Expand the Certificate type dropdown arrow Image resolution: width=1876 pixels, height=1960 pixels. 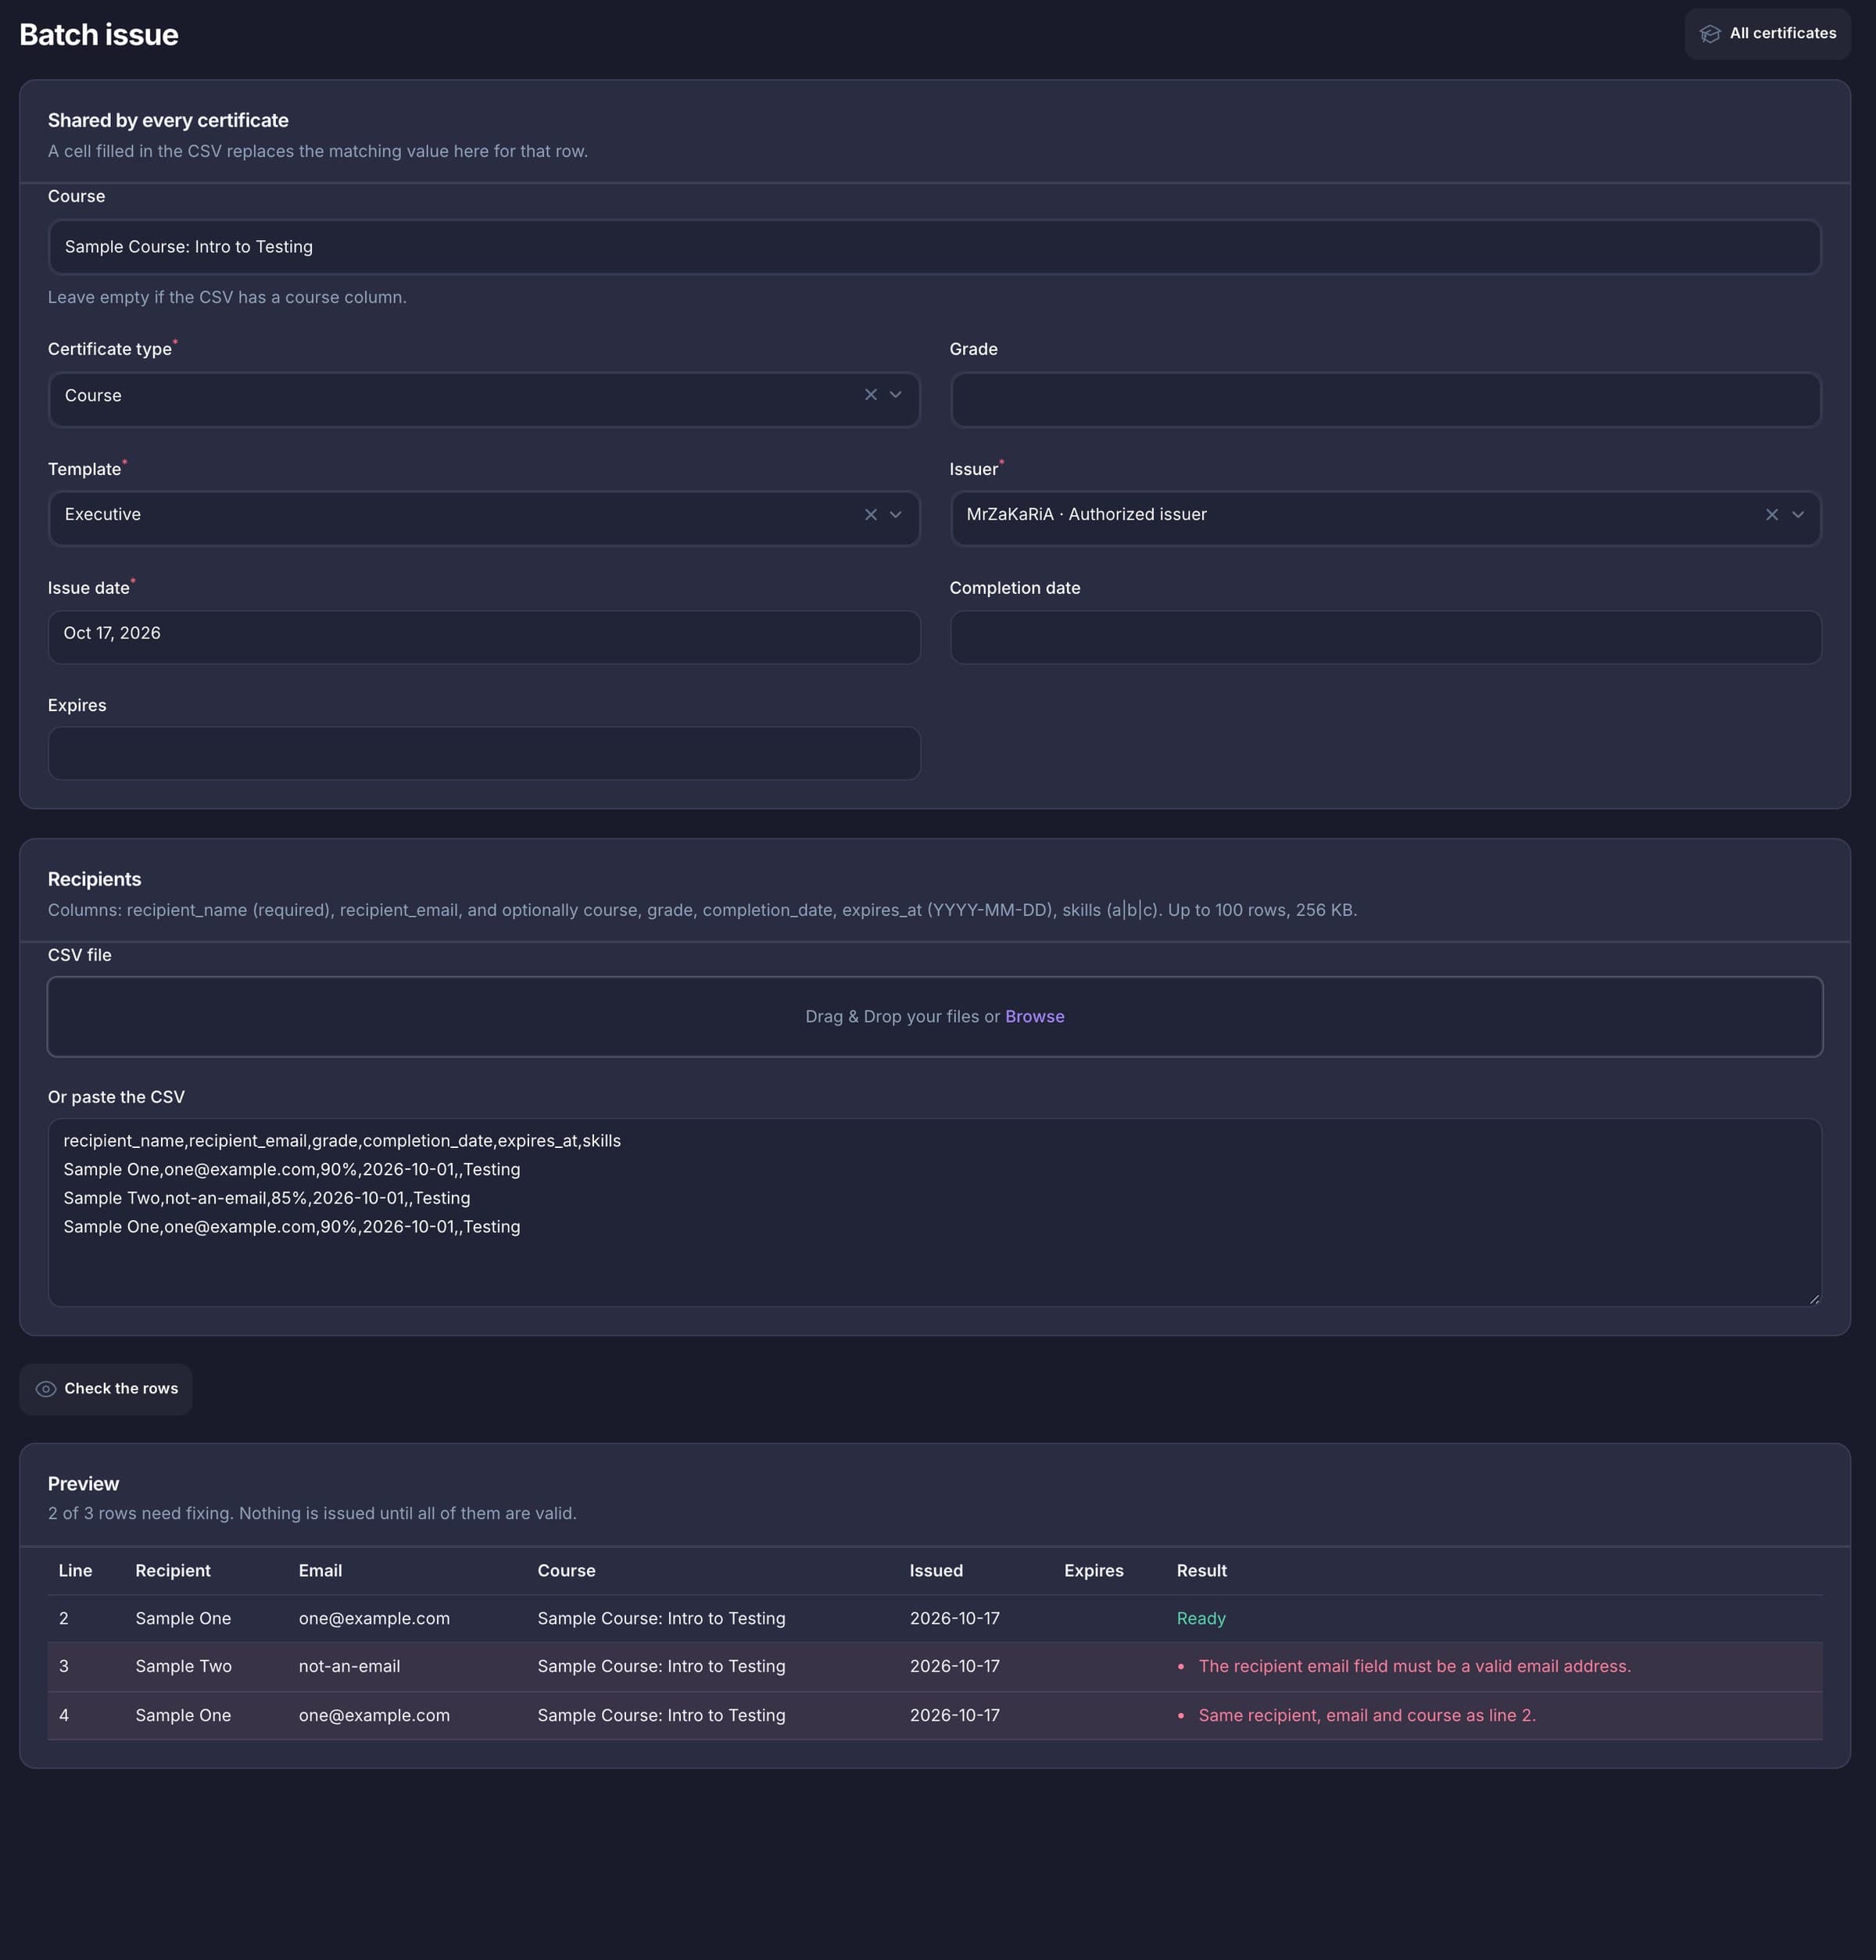896,395
